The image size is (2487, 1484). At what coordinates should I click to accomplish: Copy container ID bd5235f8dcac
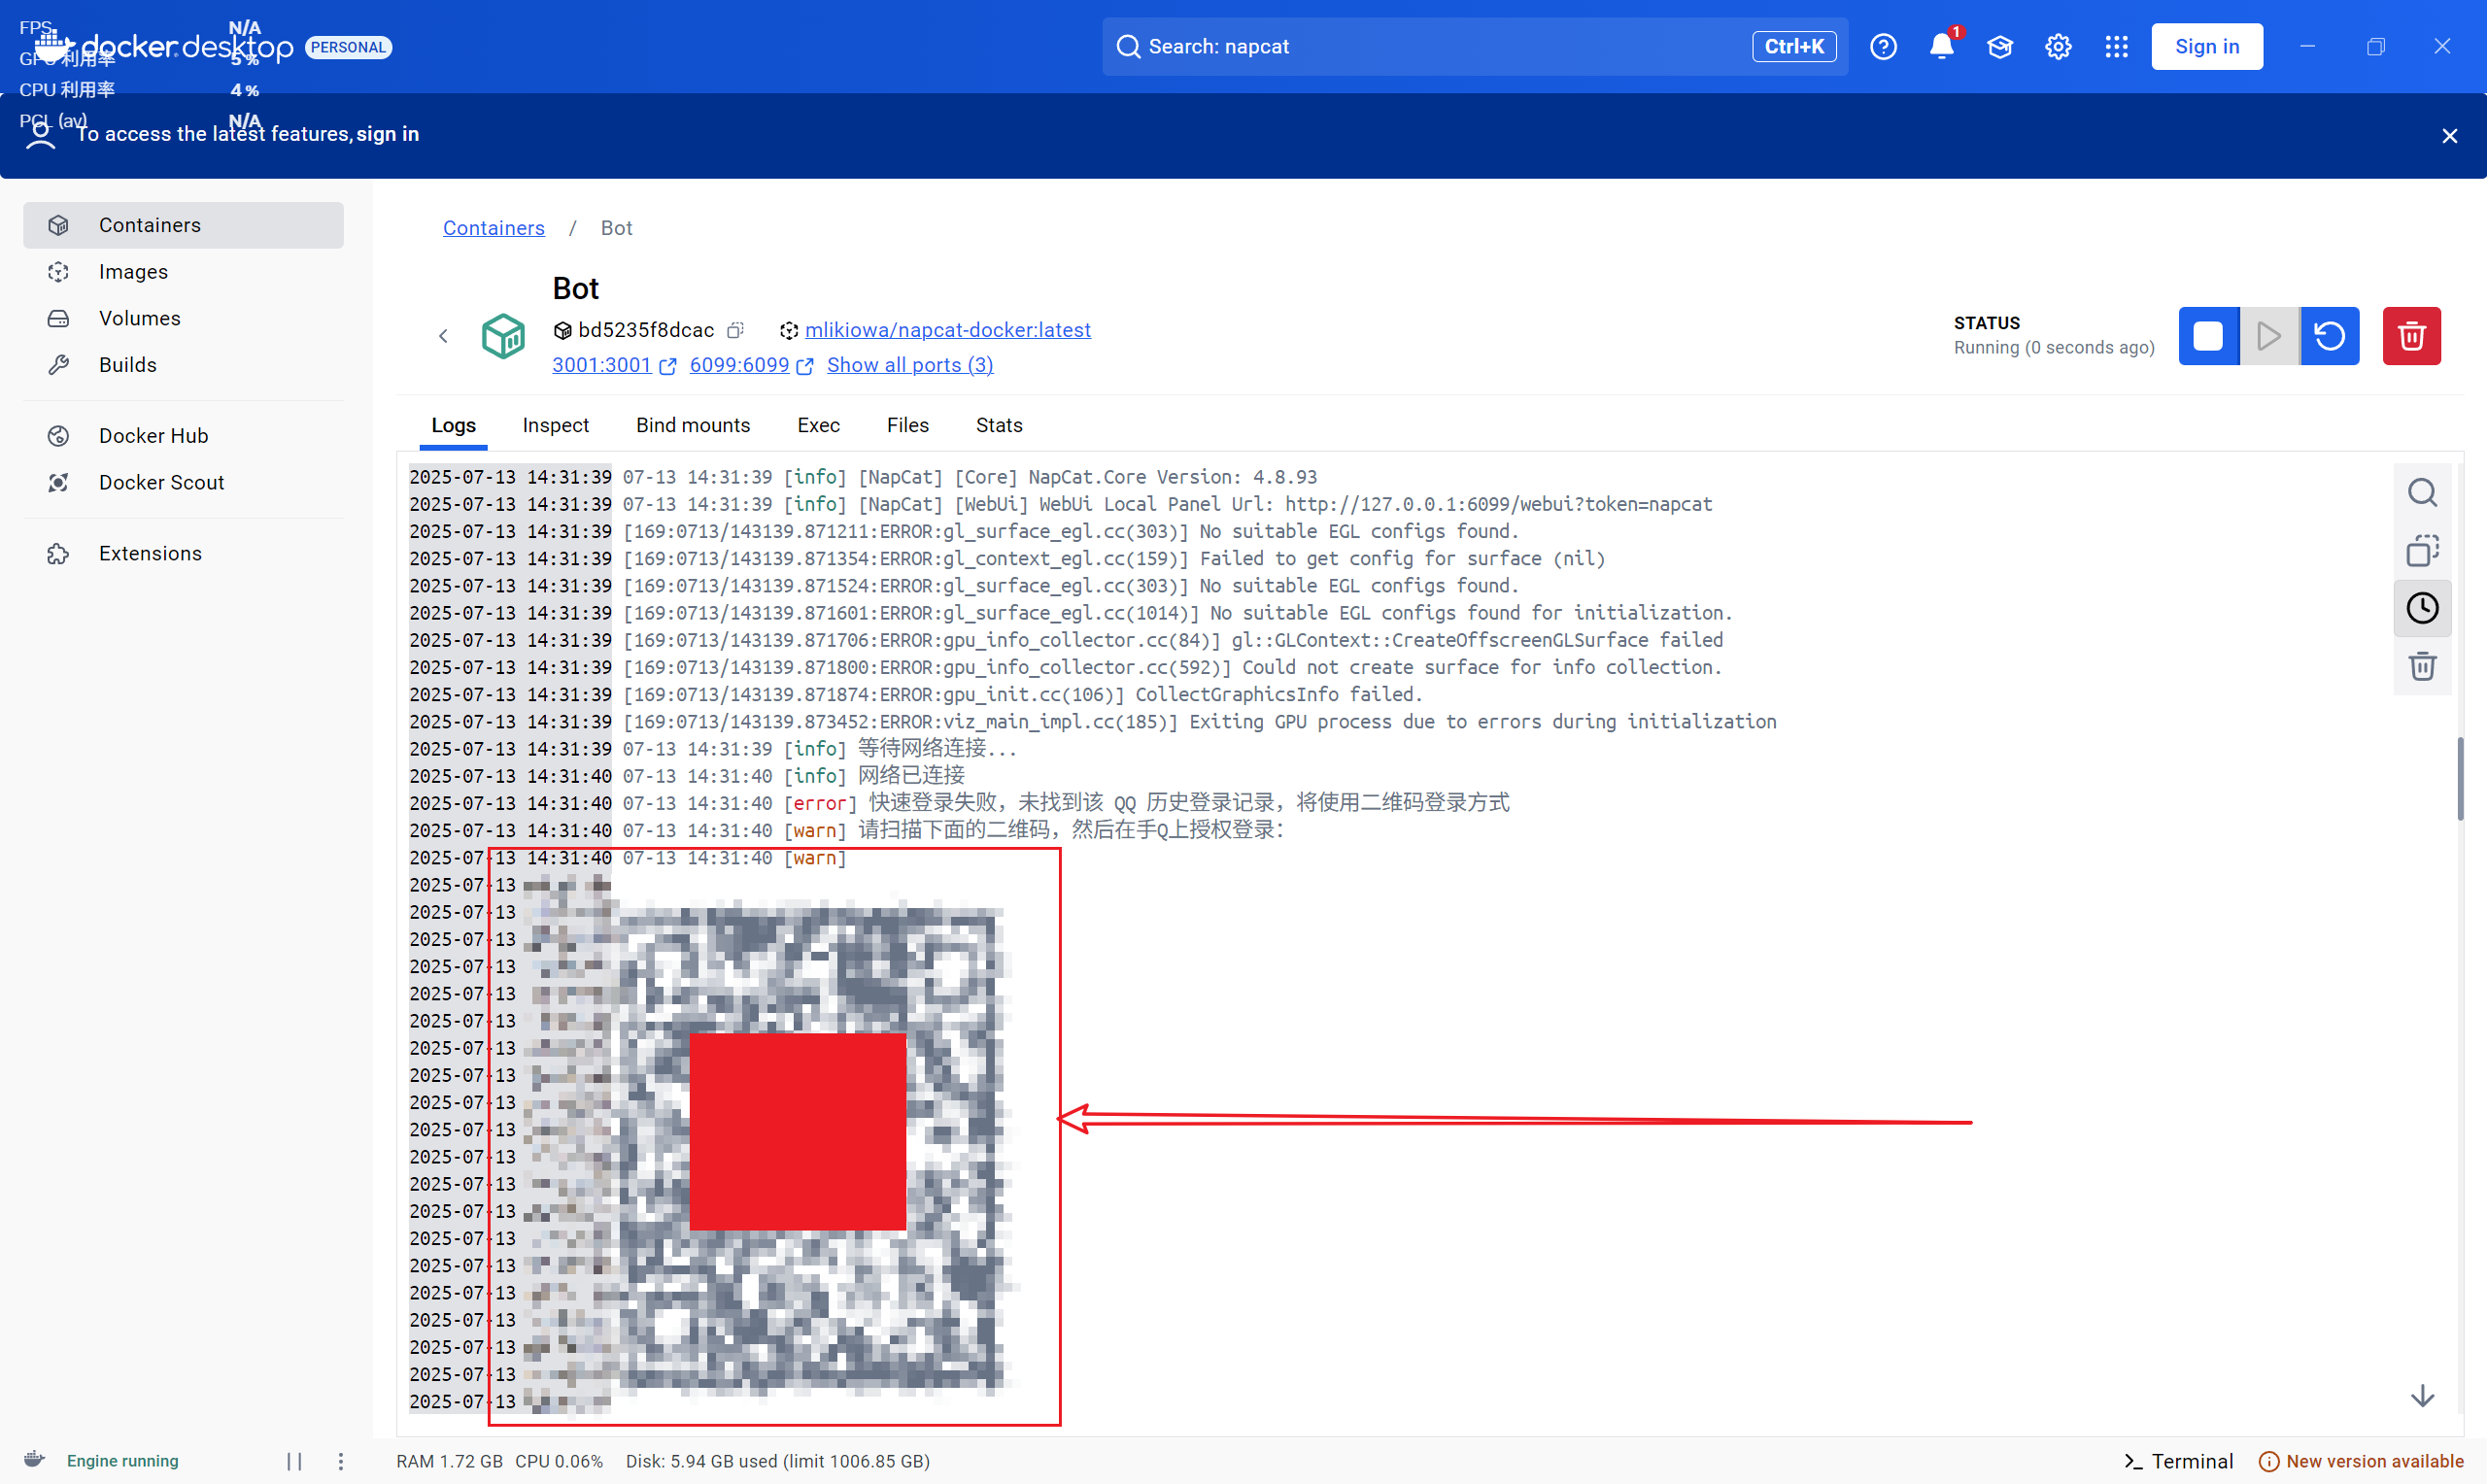point(735,330)
